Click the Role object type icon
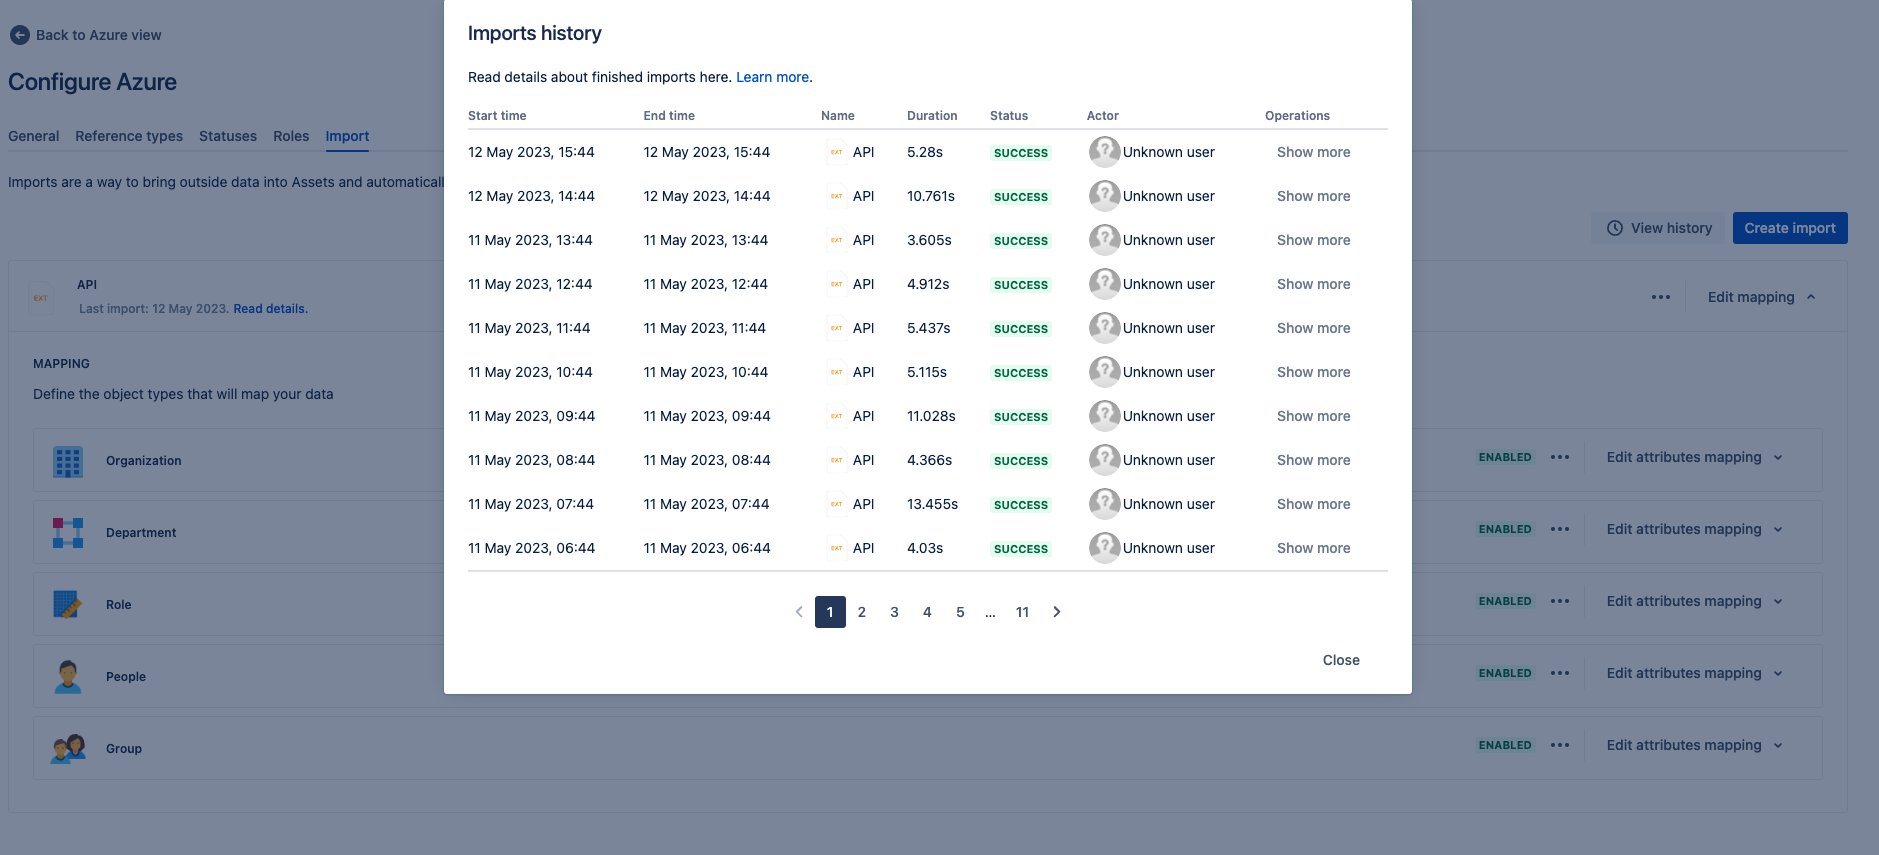The image size is (1879, 855). tap(68, 605)
